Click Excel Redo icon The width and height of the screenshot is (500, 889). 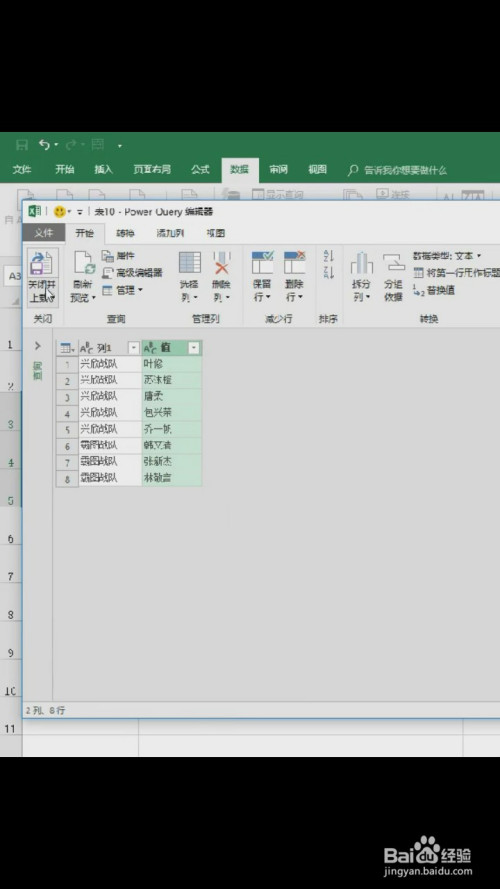point(71,146)
